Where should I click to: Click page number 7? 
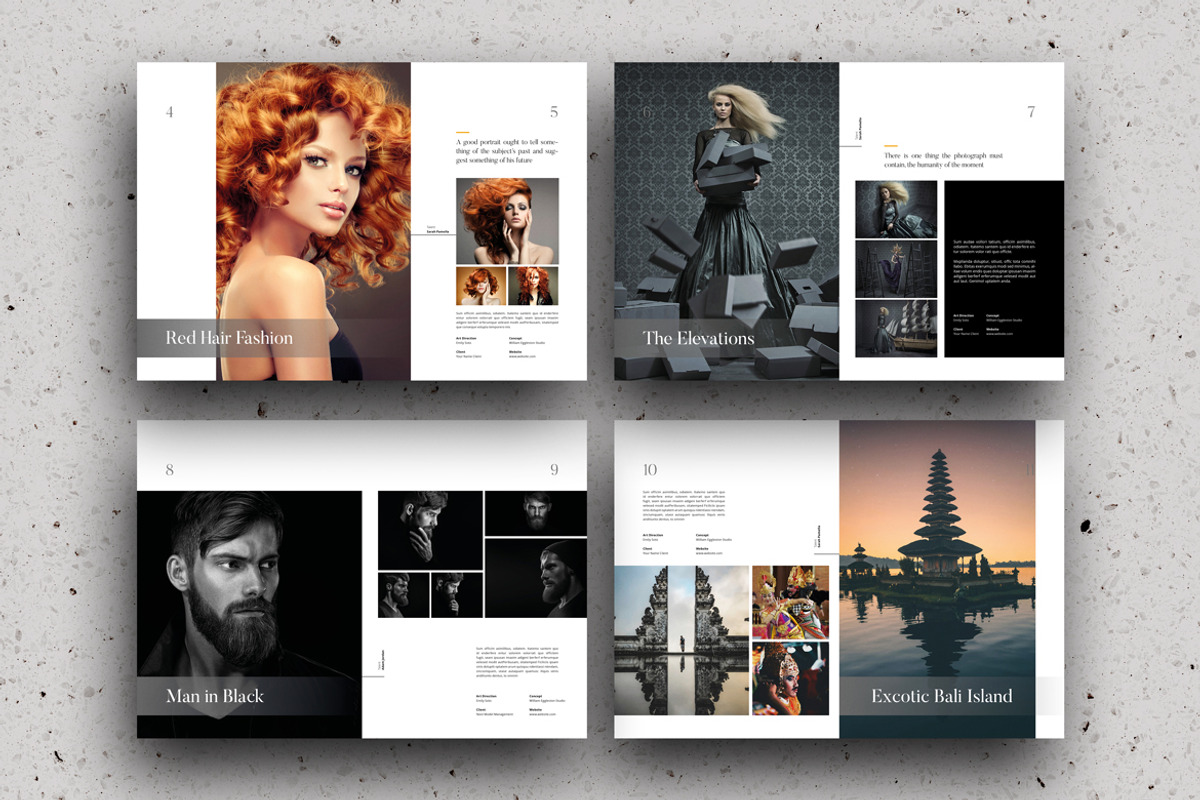click(1031, 112)
